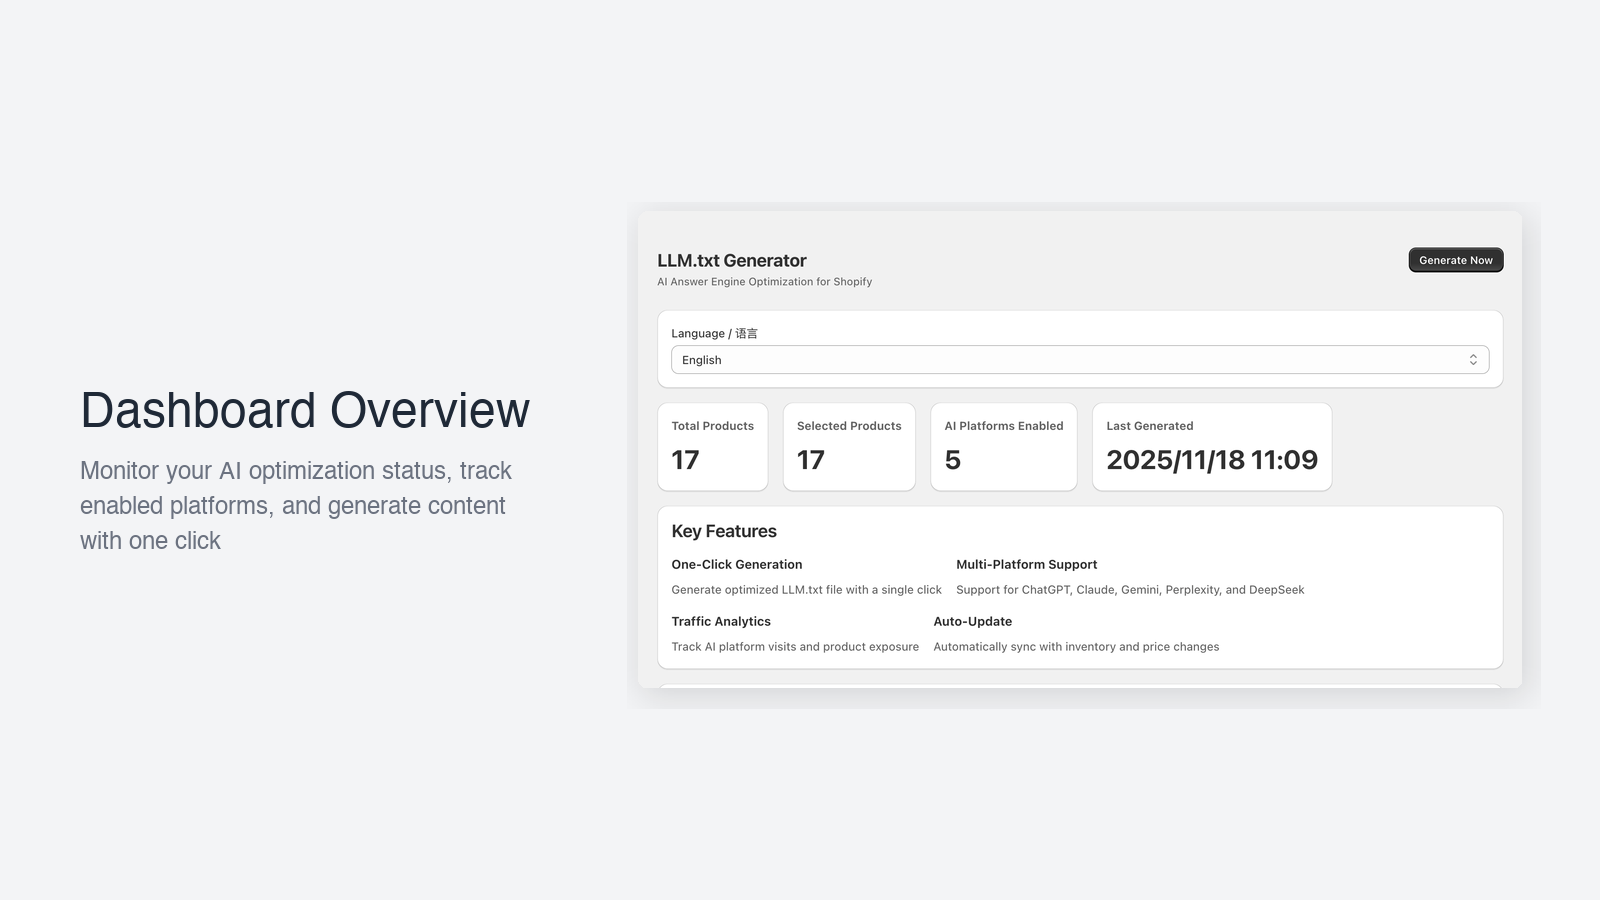Image resolution: width=1600 pixels, height=900 pixels.
Task: Click the Generate Now button
Action: point(1455,260)
